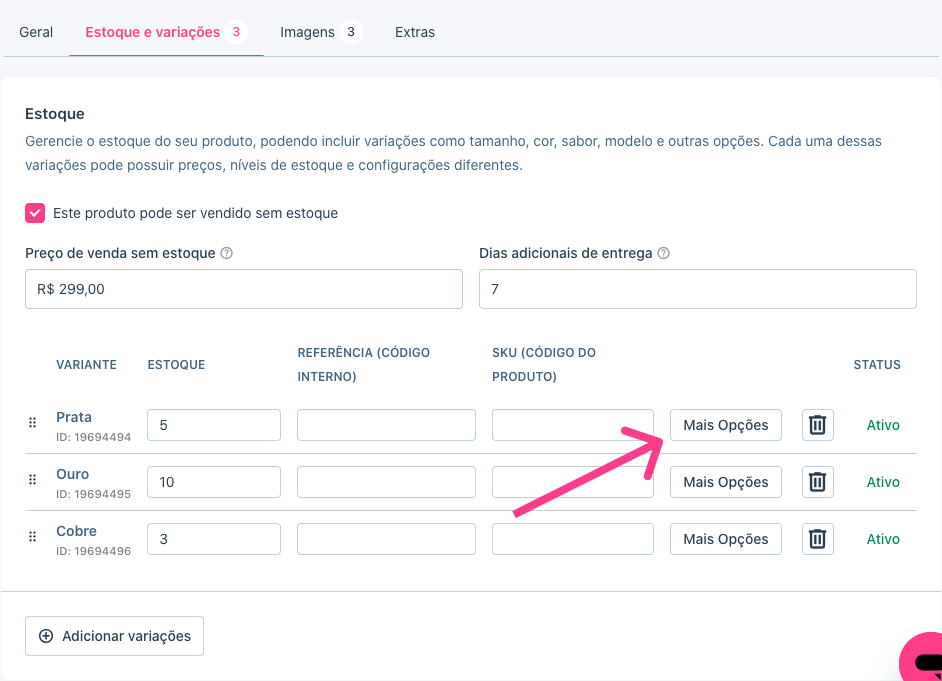The image size is (942, 681).
Task: Click the Prata Referência code field
Action: click(x=386, y=425)
